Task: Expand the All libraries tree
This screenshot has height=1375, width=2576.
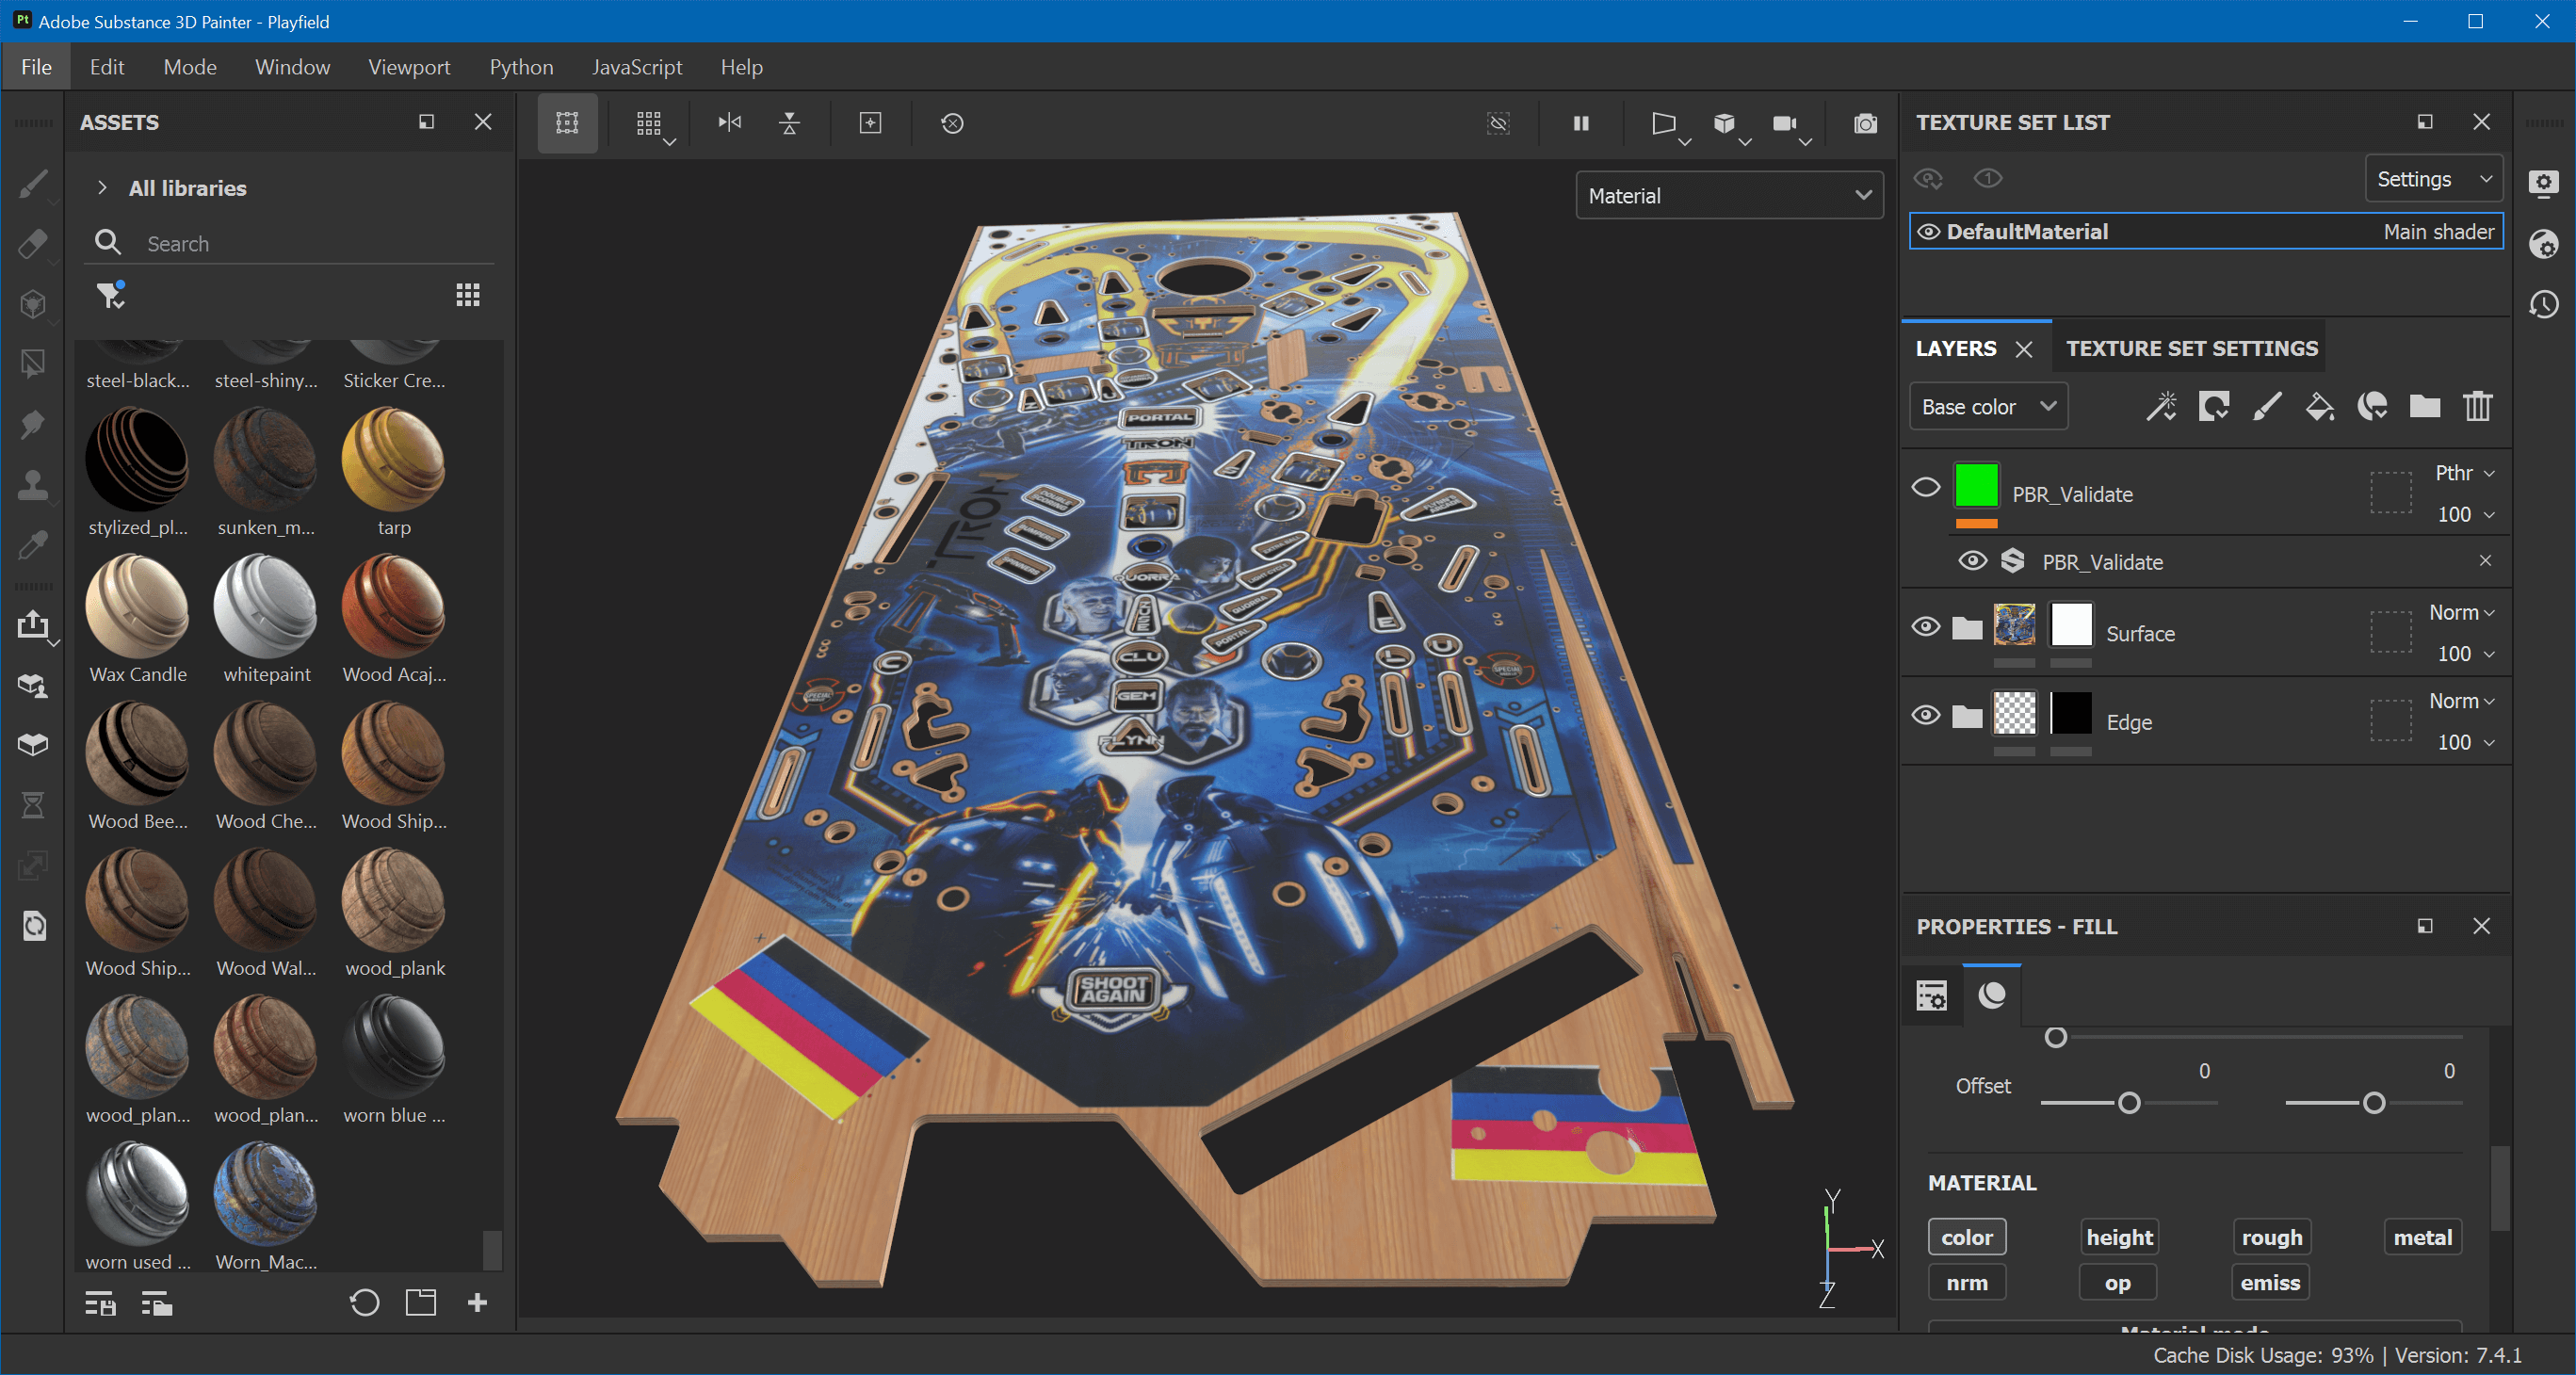Action: (102, 188)
